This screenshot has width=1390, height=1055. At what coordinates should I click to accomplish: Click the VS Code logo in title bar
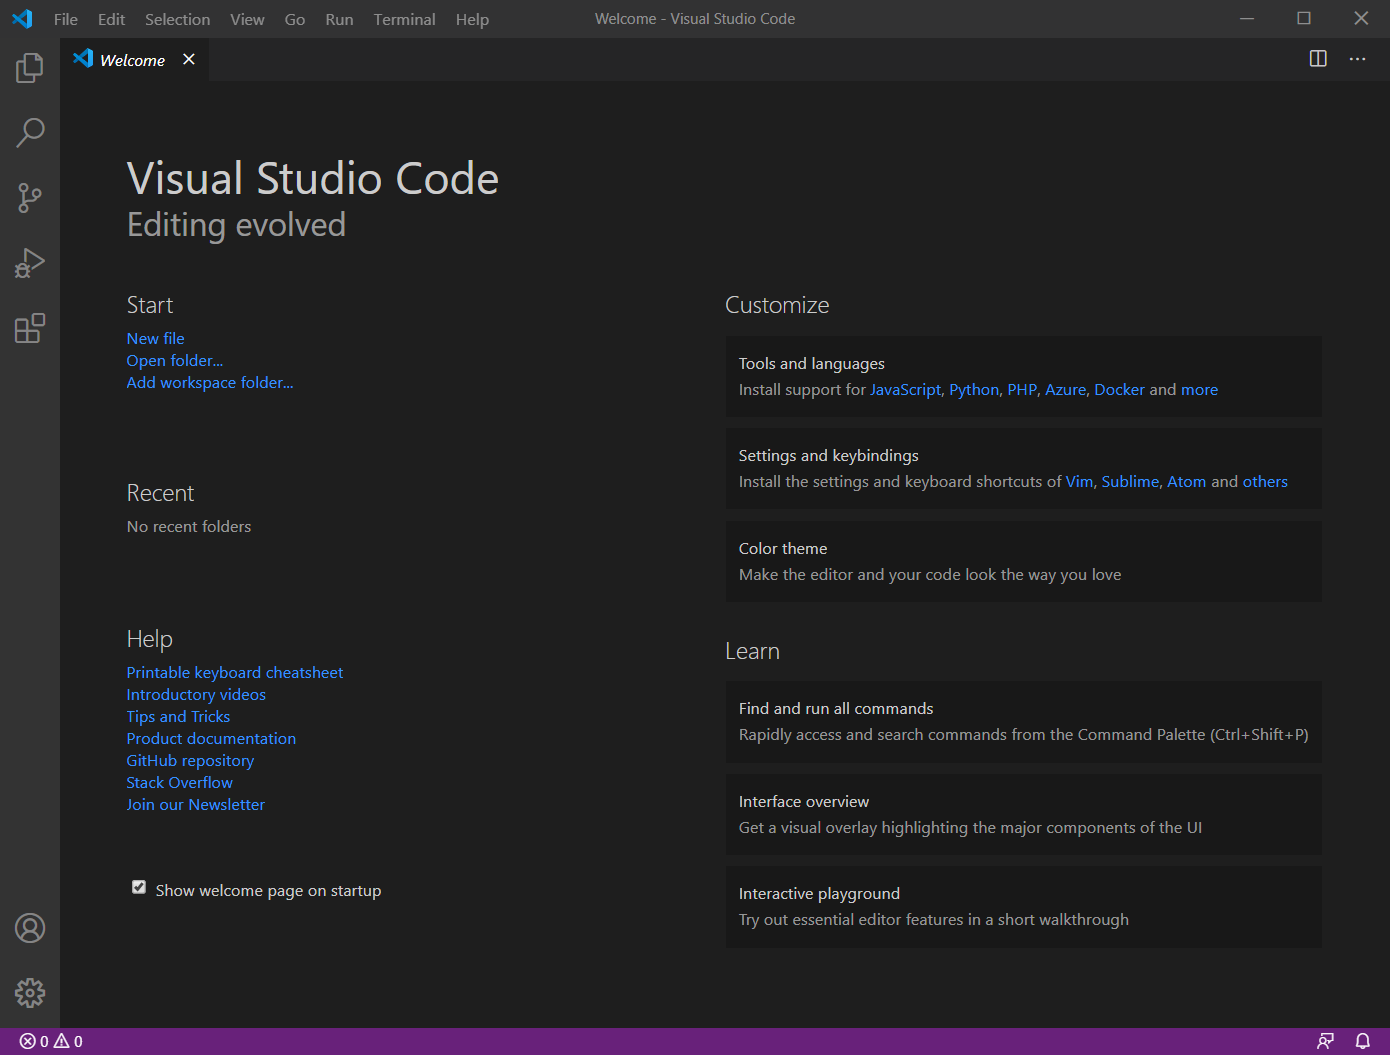click(x=22, y=19)
